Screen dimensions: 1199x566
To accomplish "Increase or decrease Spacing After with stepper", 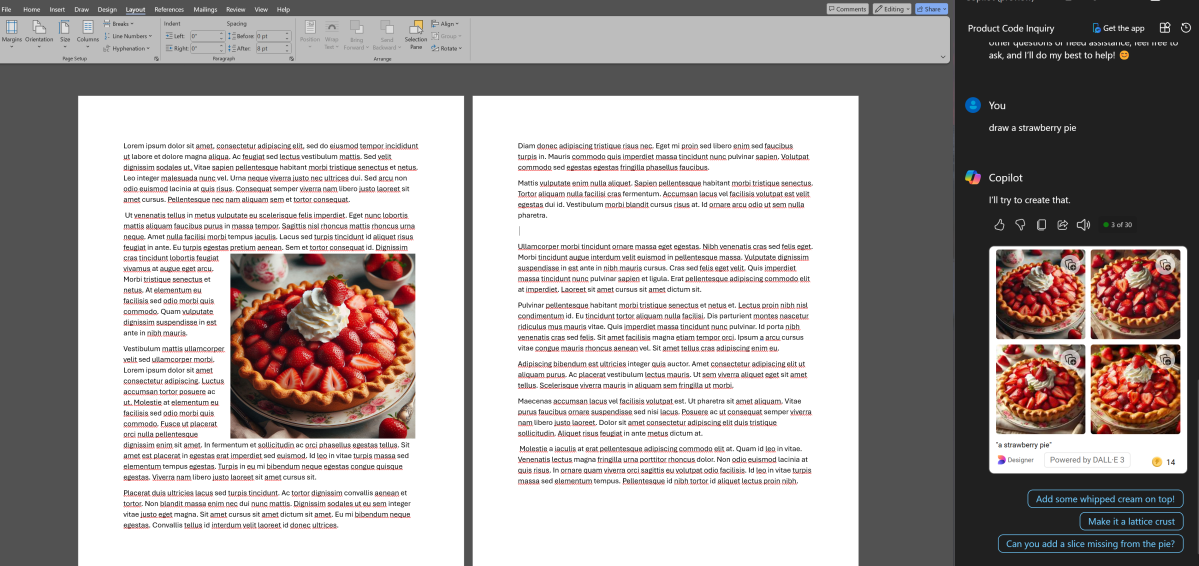I will (x=288, y=48).
